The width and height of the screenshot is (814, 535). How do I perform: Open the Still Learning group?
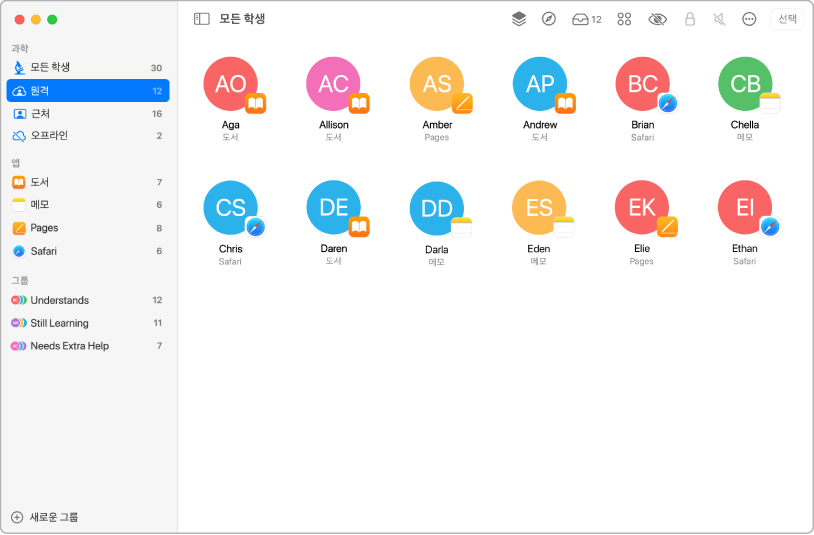coord(88,323)
